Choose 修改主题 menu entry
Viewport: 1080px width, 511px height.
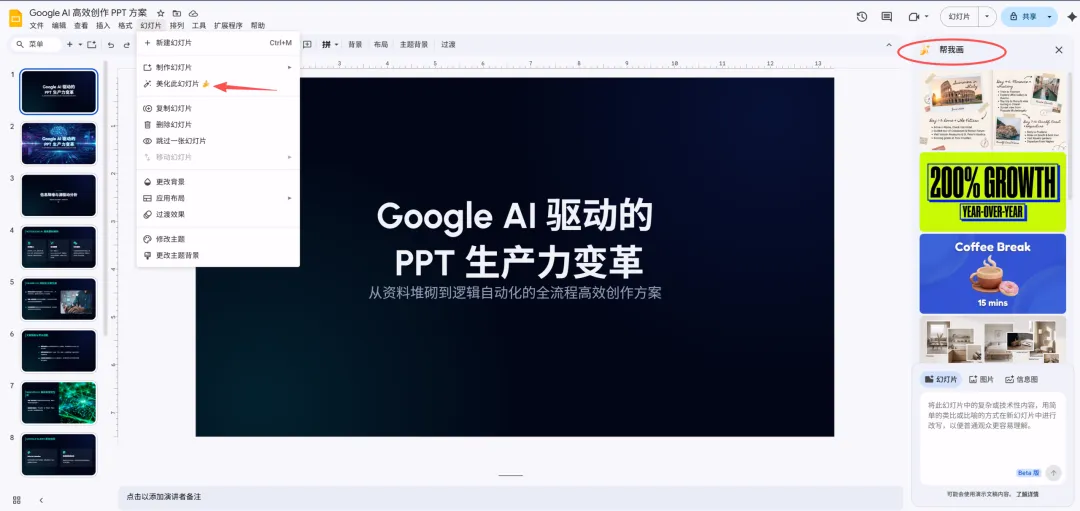tap(218, 239)
